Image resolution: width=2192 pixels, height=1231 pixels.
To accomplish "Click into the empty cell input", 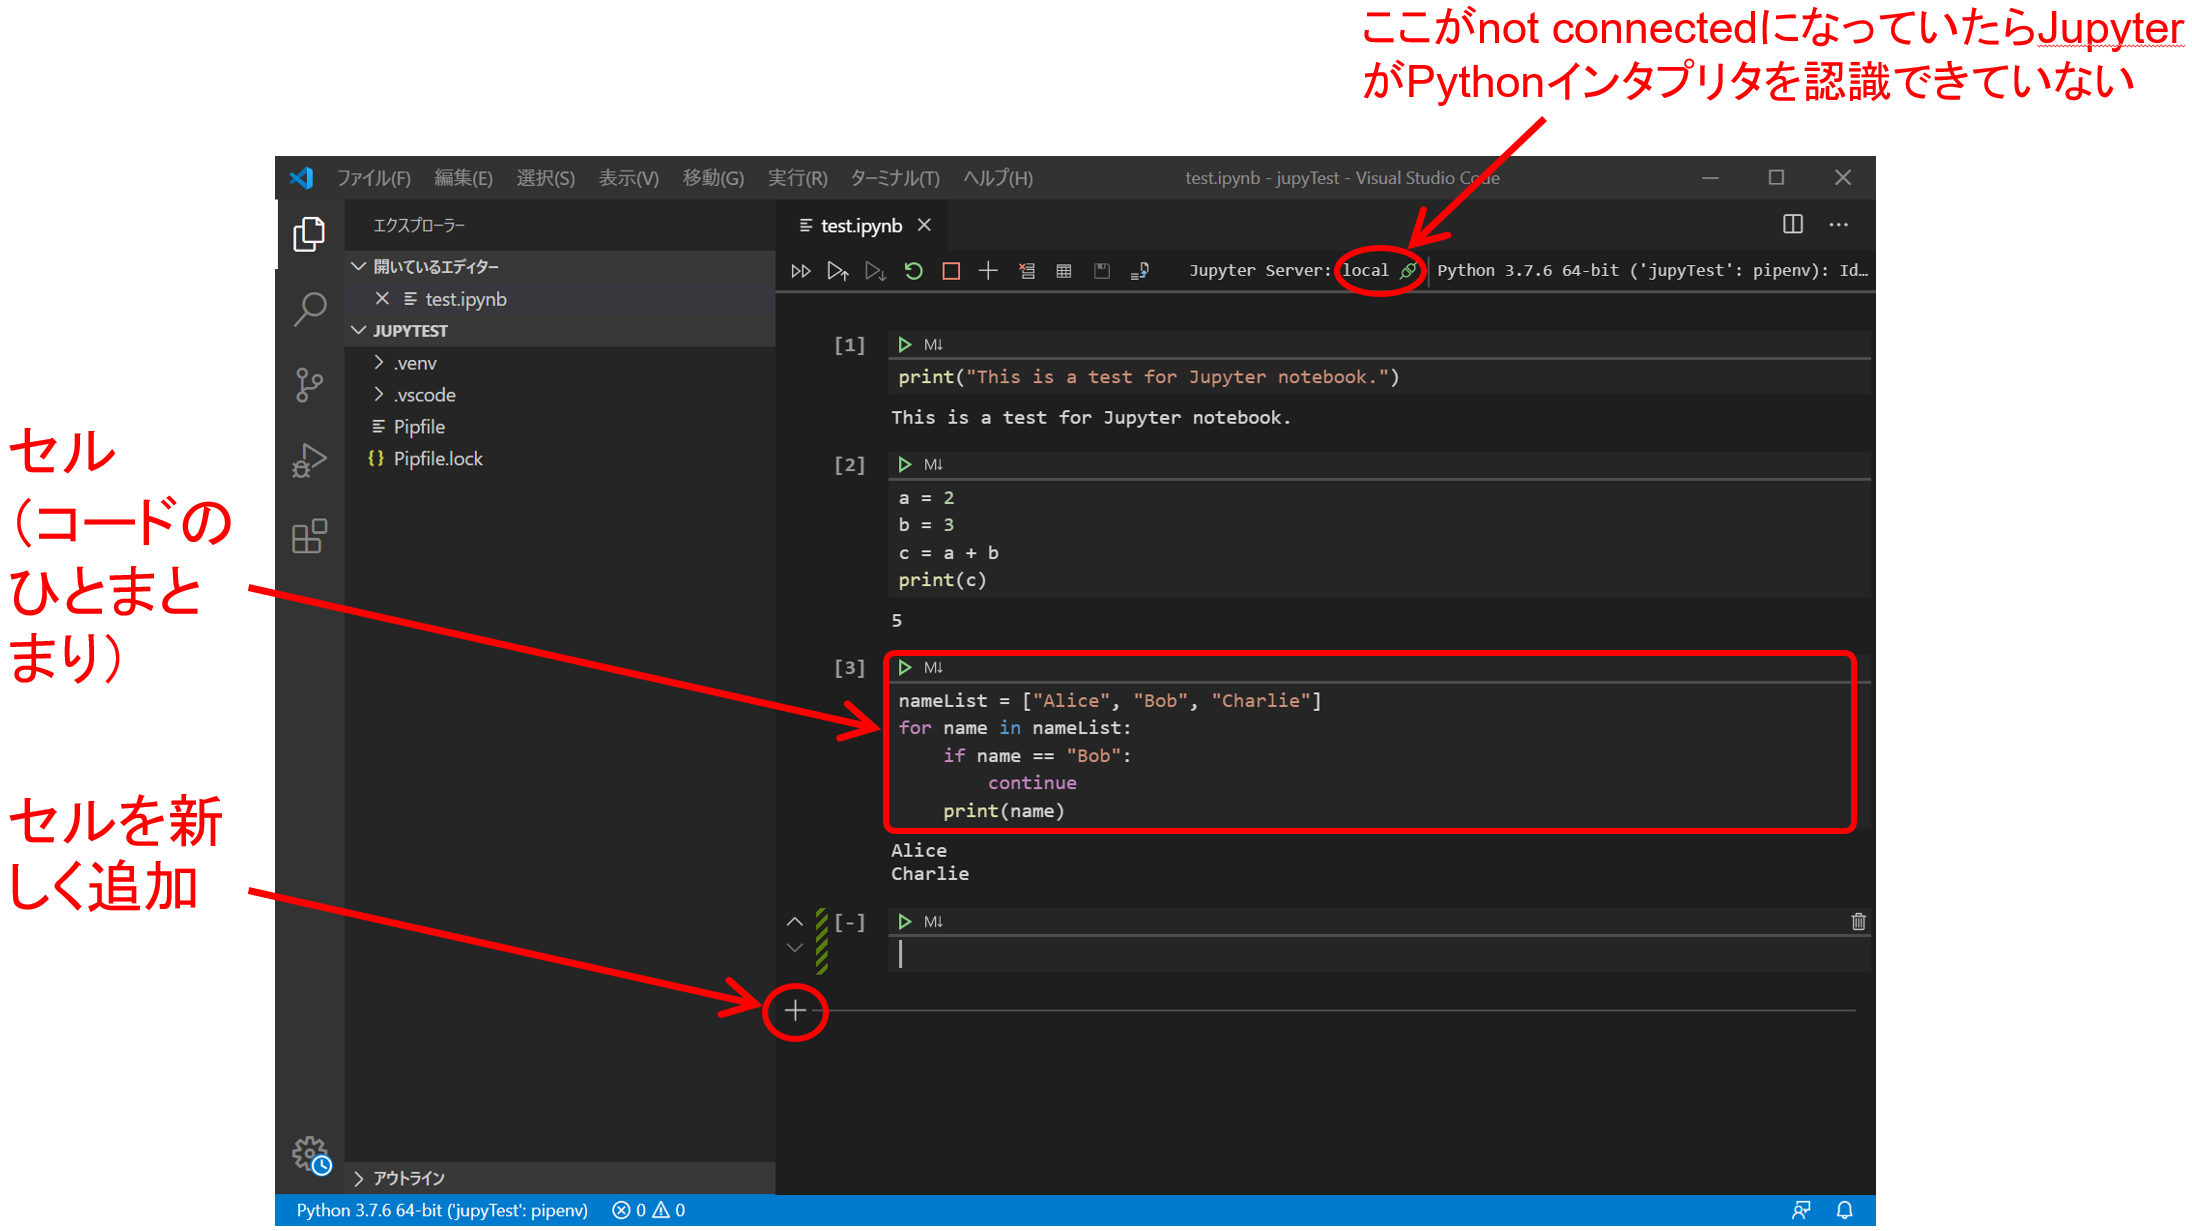I will (x=1378, y=955).
